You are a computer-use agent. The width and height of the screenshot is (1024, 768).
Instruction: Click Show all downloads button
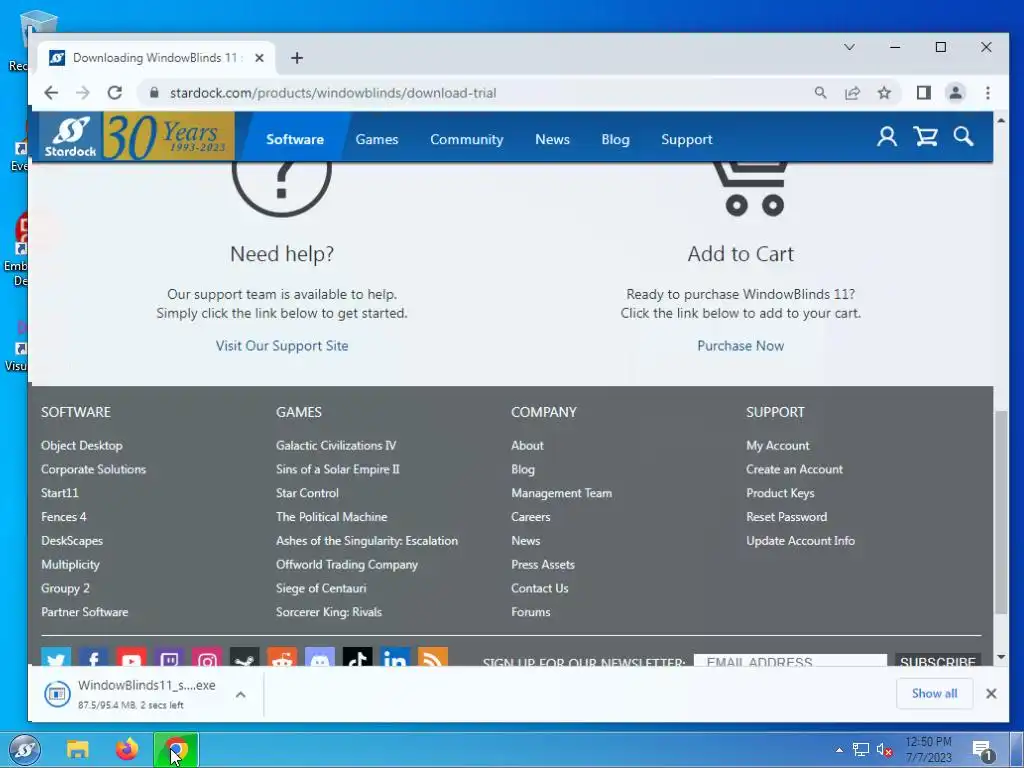935,694
